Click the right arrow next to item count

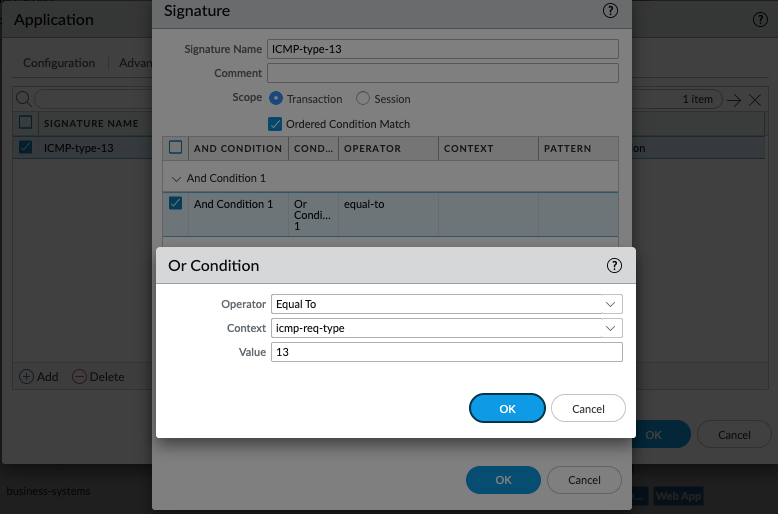(x=733, y=99)
